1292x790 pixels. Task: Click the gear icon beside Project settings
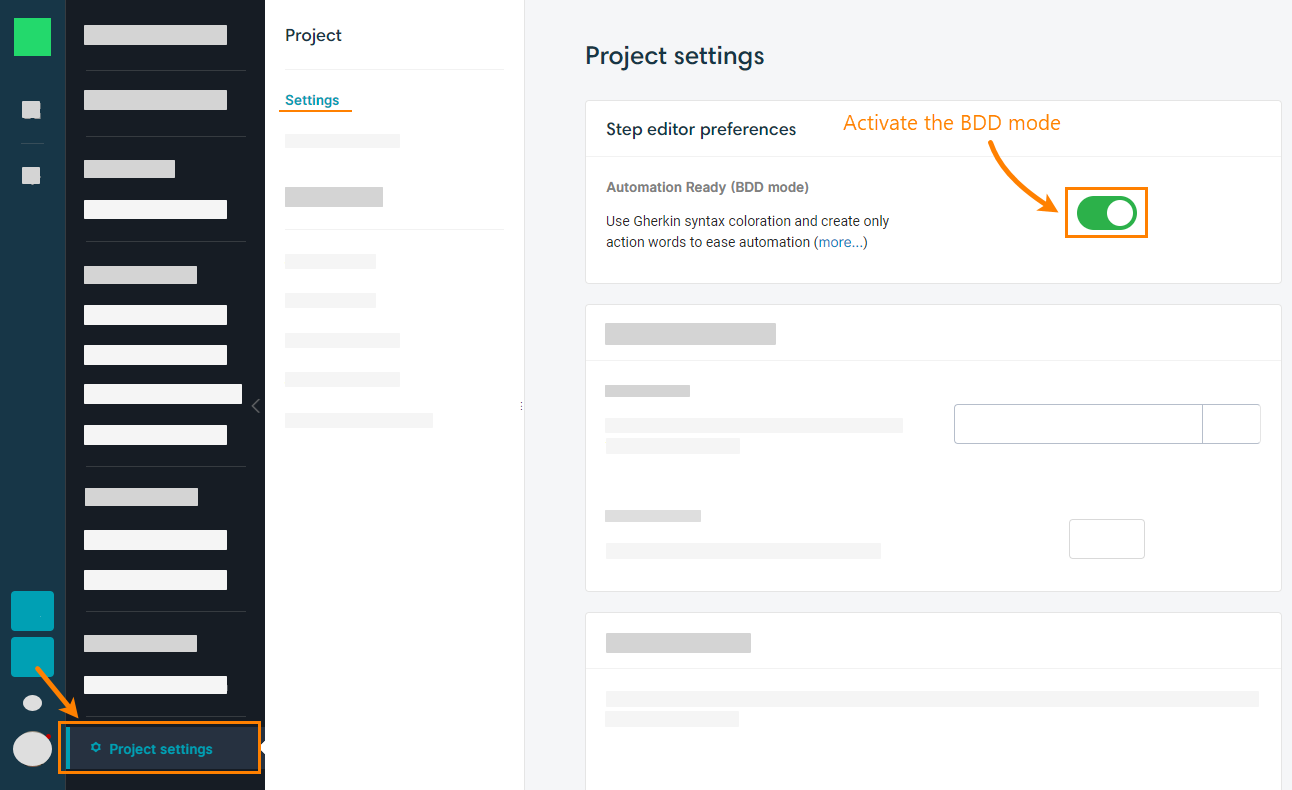point(96,748)
